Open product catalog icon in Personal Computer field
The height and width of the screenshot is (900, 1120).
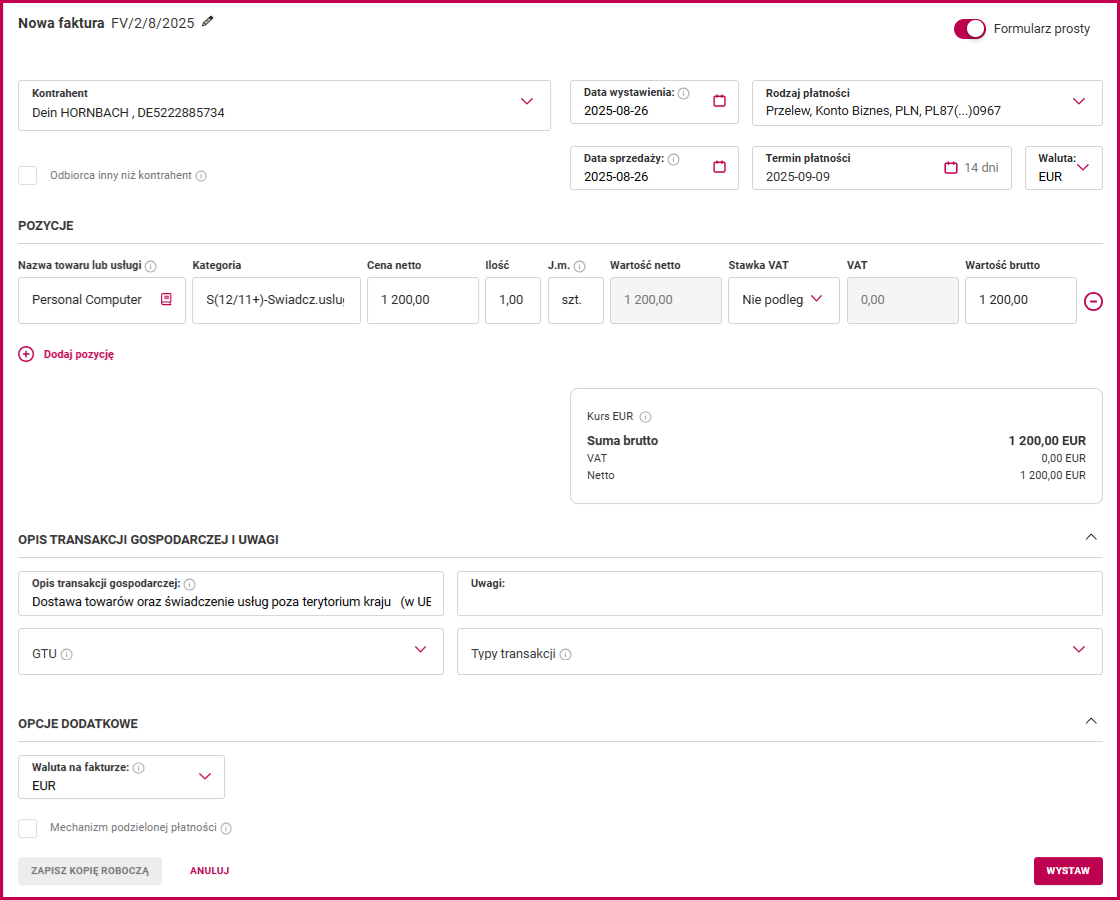click(x=166, y=299)
